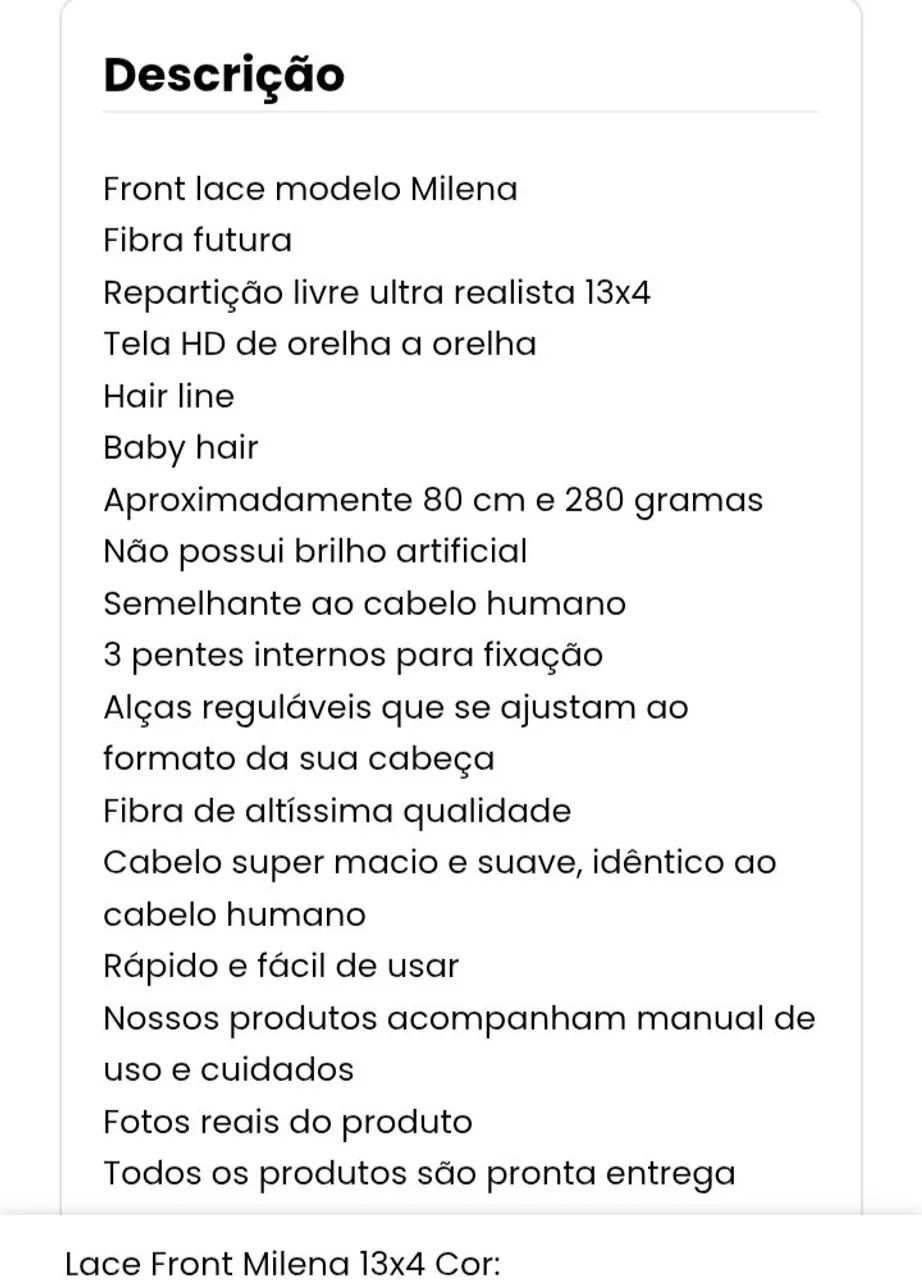
Task: Tap 'formato da sua cabeça' text
Action: (299, 759)
